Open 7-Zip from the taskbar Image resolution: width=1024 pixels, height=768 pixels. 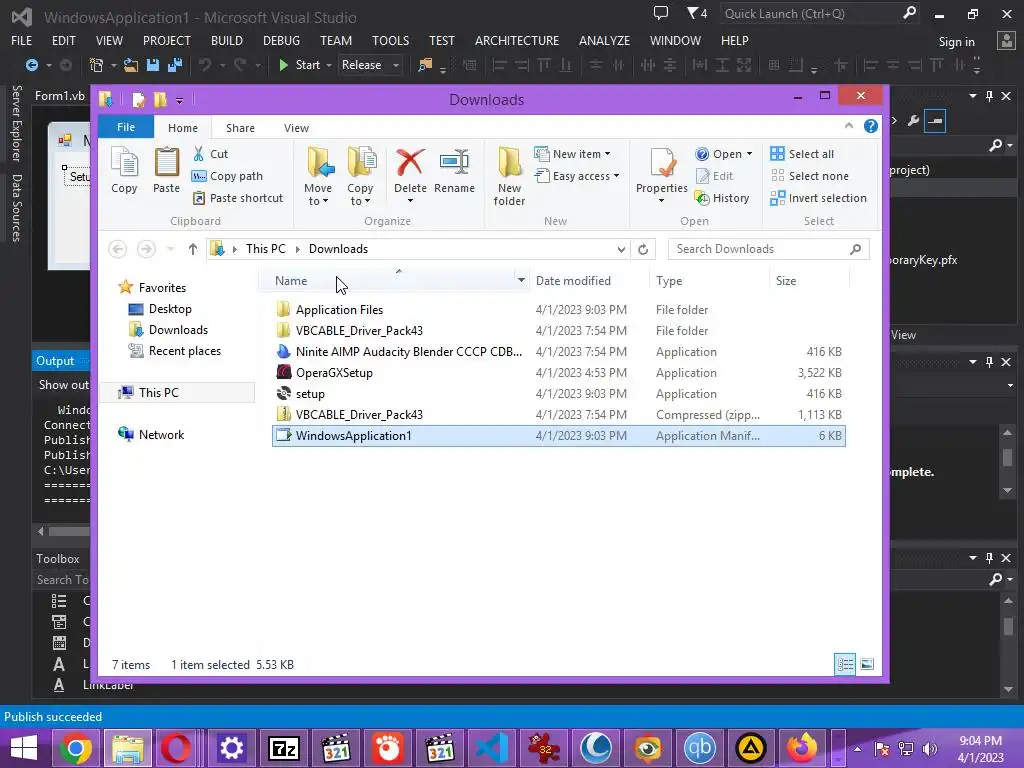[284, 748]
